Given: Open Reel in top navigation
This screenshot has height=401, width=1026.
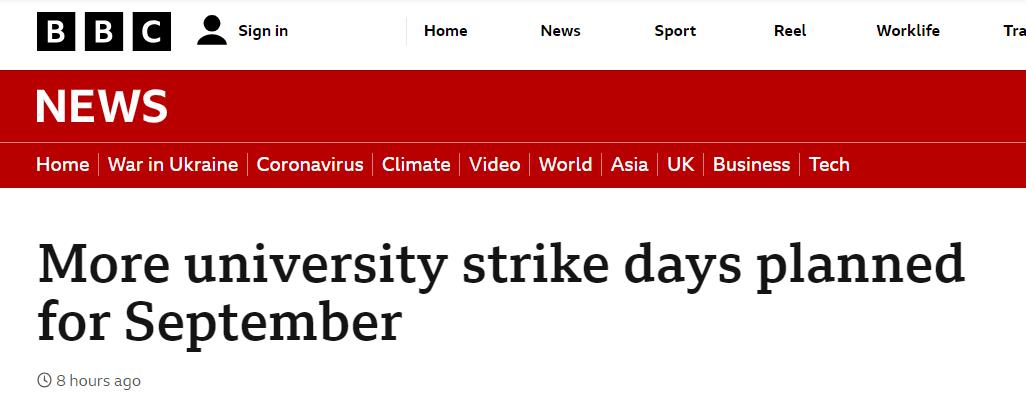Looking at the screenshot, I should [x=790, y=31].
